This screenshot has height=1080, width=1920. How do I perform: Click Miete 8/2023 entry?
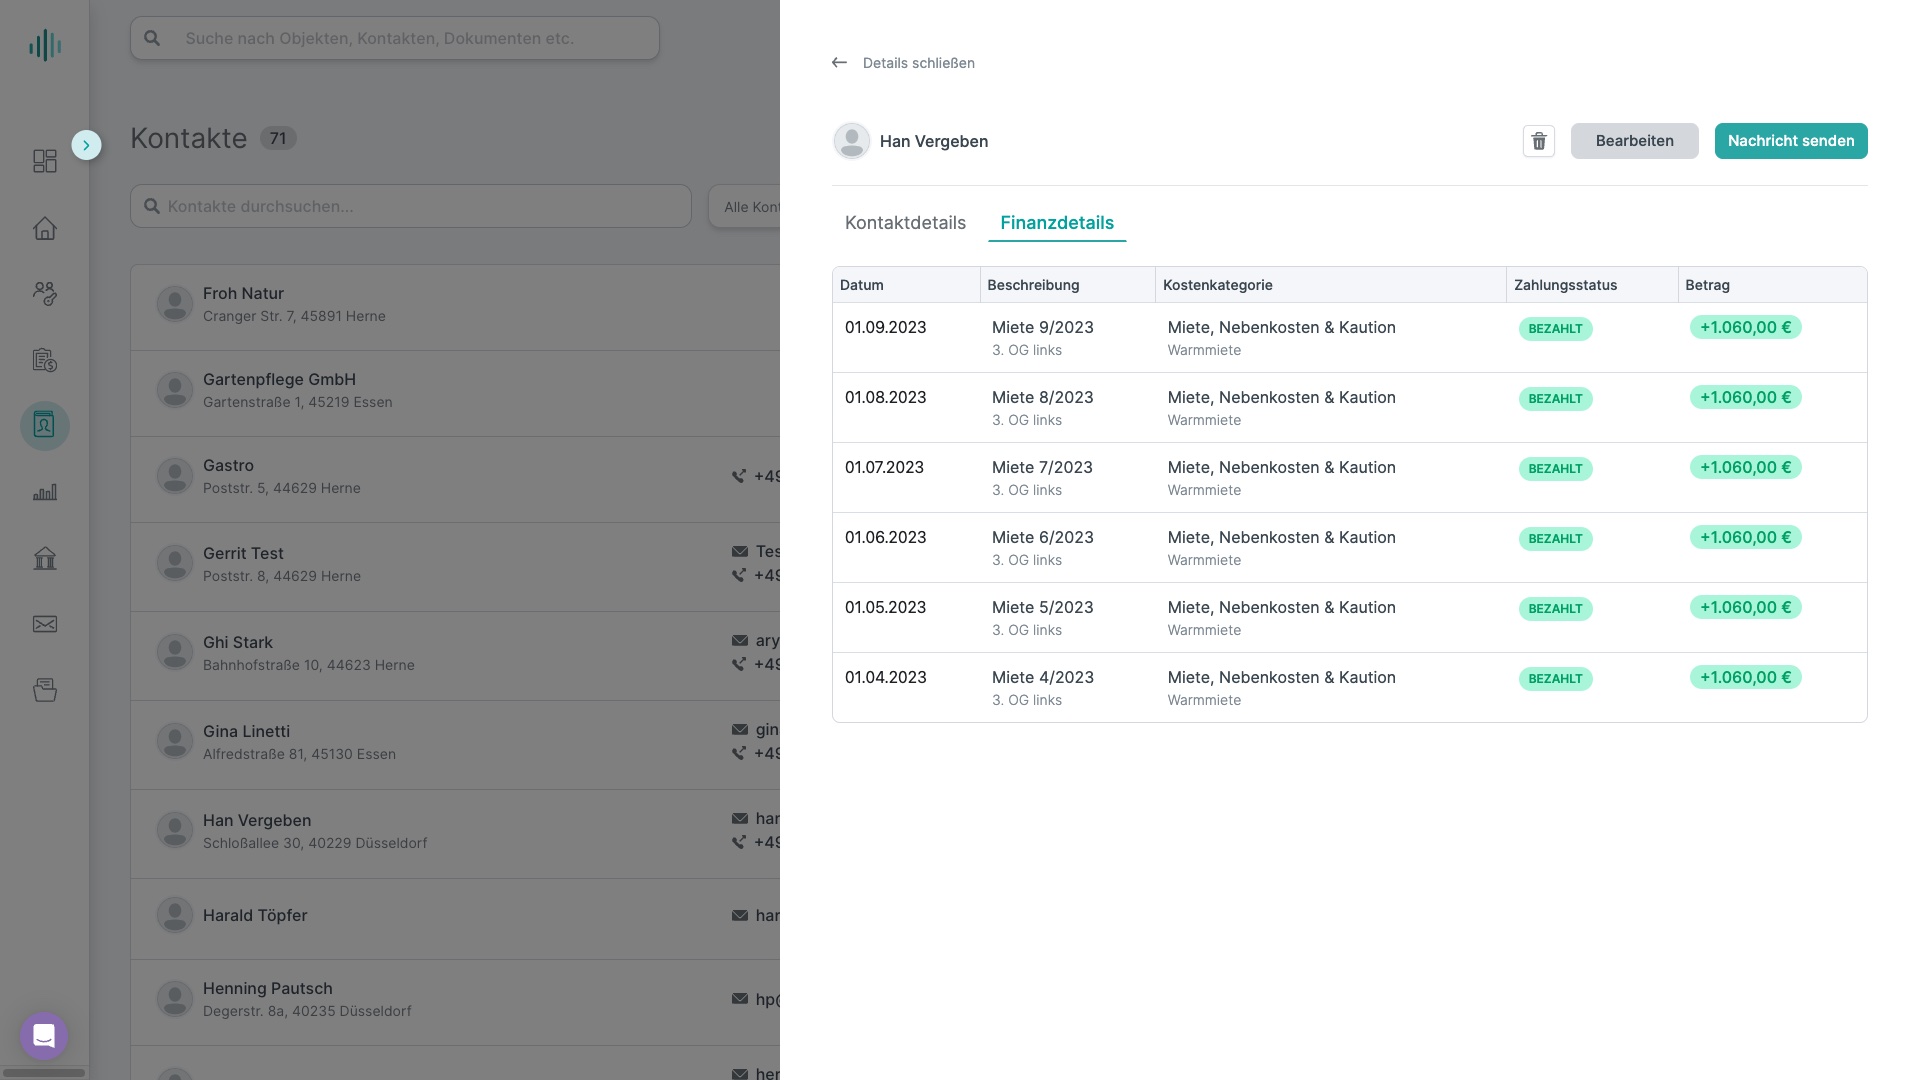pos(1043,397)
